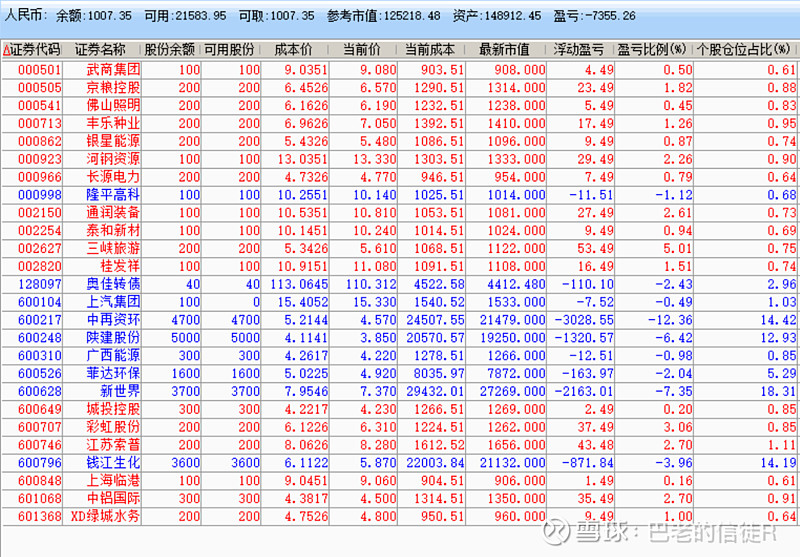Image resolution: width=800 pixels, height=557 pixels.
Task: Click the 钱江生化 stock name
Action: [113, 462]
